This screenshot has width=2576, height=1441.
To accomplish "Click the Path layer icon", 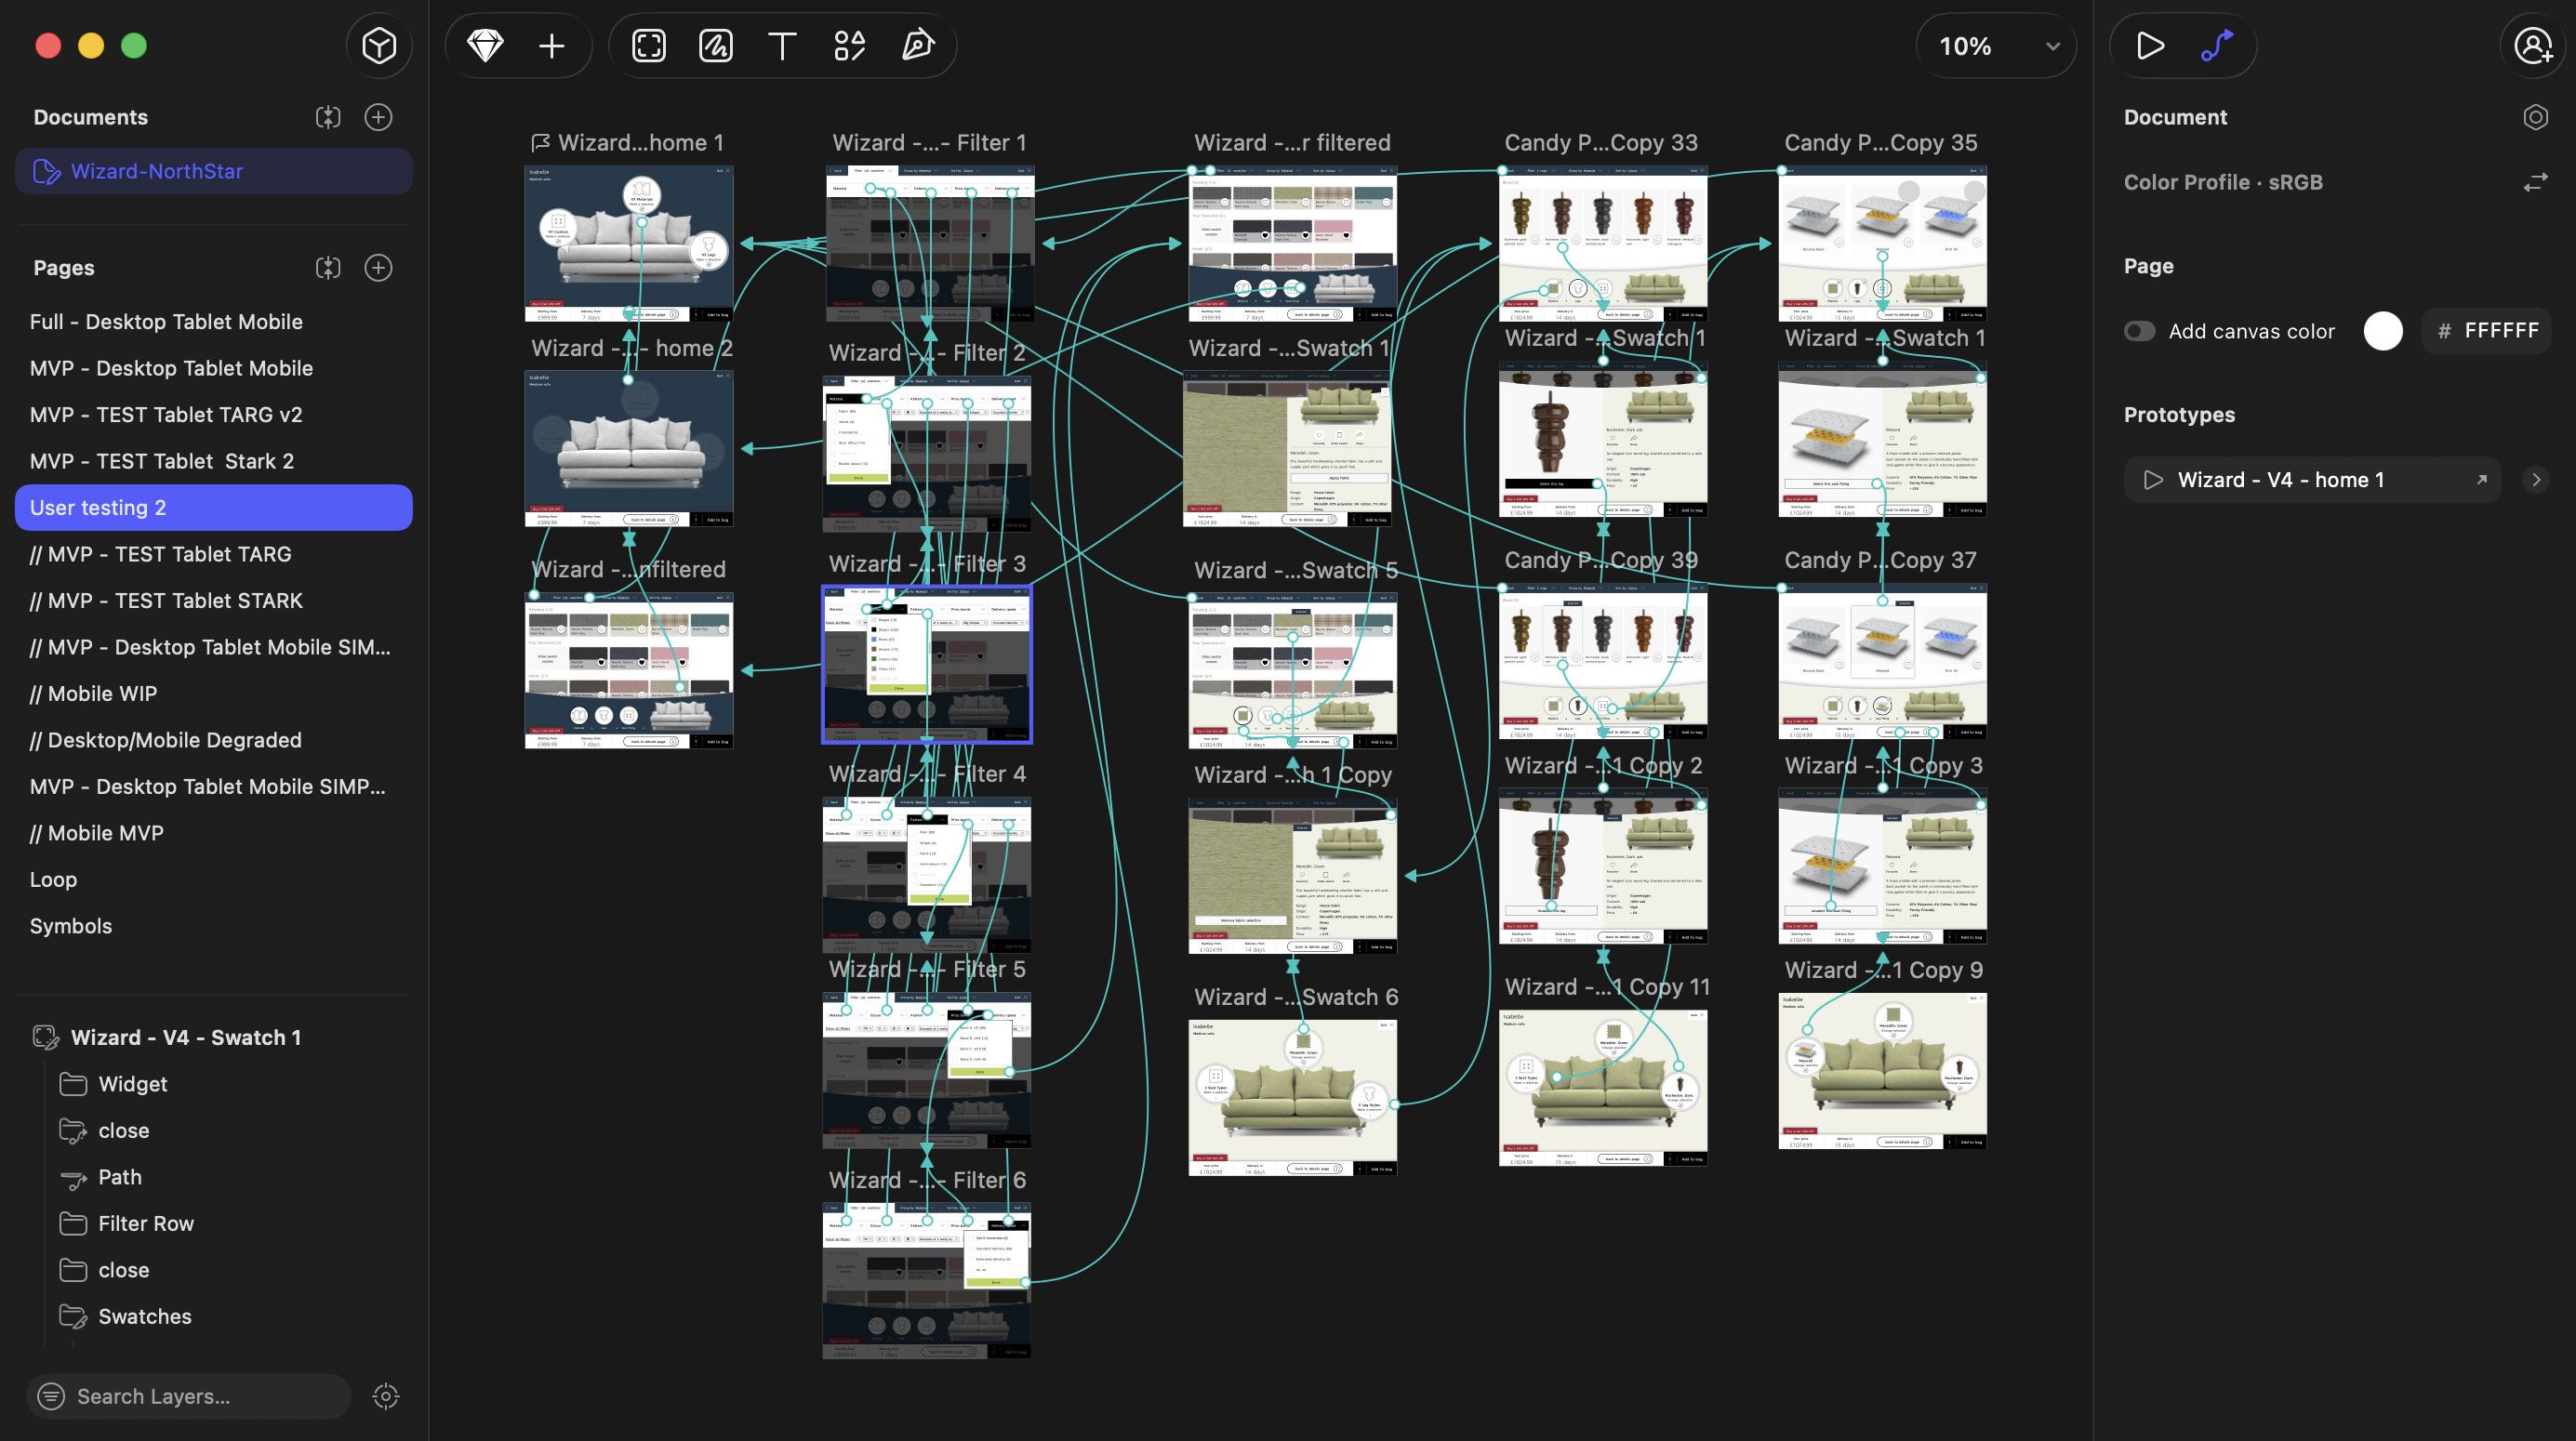I will pyautogui.click(x=73, y=1178).
